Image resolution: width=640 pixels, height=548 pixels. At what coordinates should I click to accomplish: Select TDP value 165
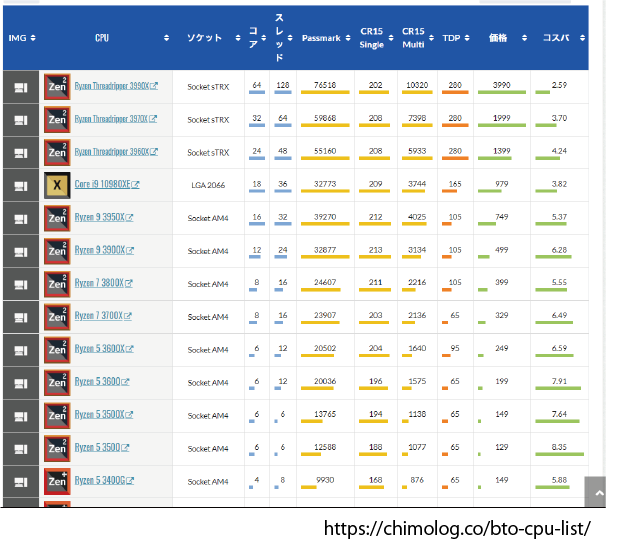coord(455,184)
